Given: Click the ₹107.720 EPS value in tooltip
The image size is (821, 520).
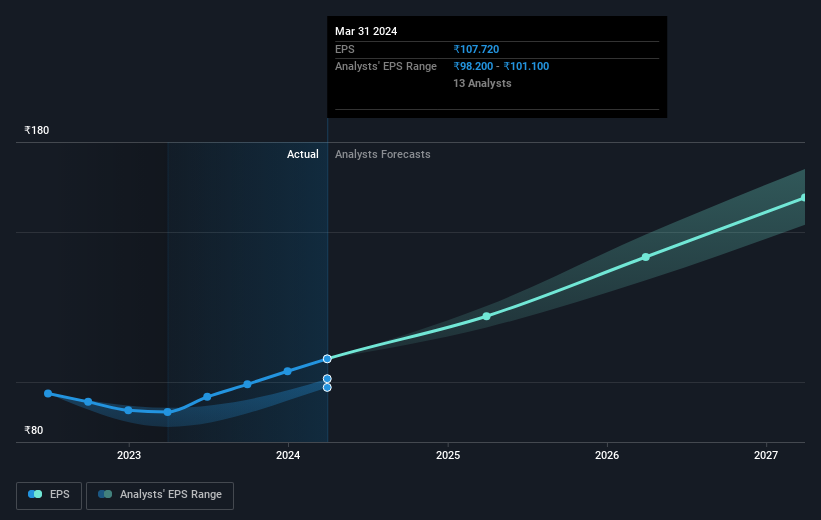Looking at the screenshot, I should tap(476, 49).
